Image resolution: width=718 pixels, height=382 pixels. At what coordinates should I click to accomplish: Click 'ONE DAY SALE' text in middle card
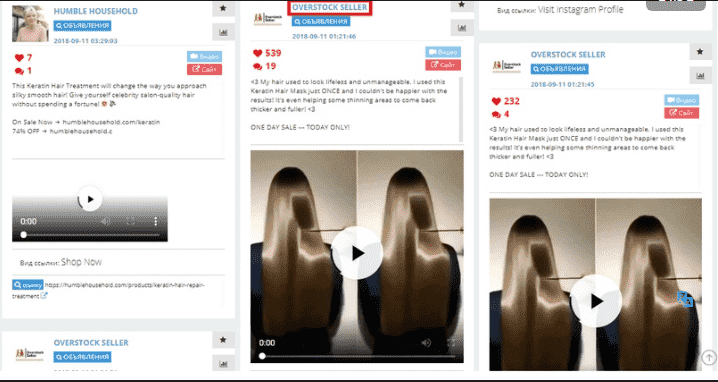pos(299,127)
